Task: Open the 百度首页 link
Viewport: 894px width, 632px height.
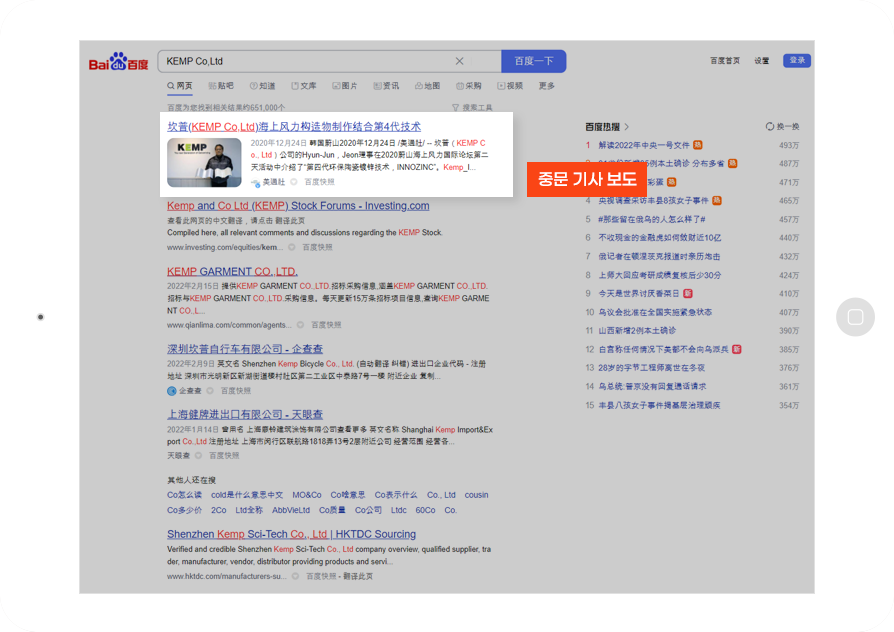Action: point(725,61)
